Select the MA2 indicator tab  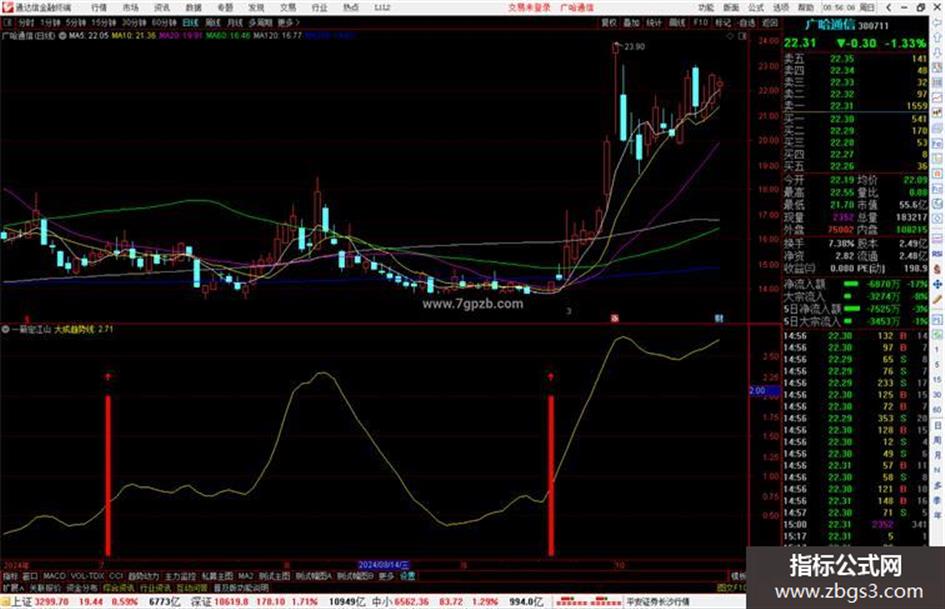pos(245,576)
